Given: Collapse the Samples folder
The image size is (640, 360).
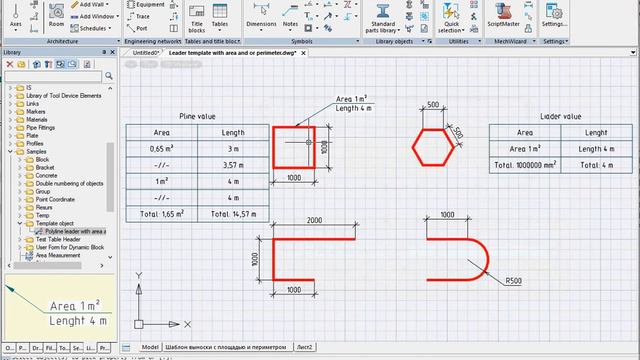Looking at the screenshot, I should (x=10, y=151).
